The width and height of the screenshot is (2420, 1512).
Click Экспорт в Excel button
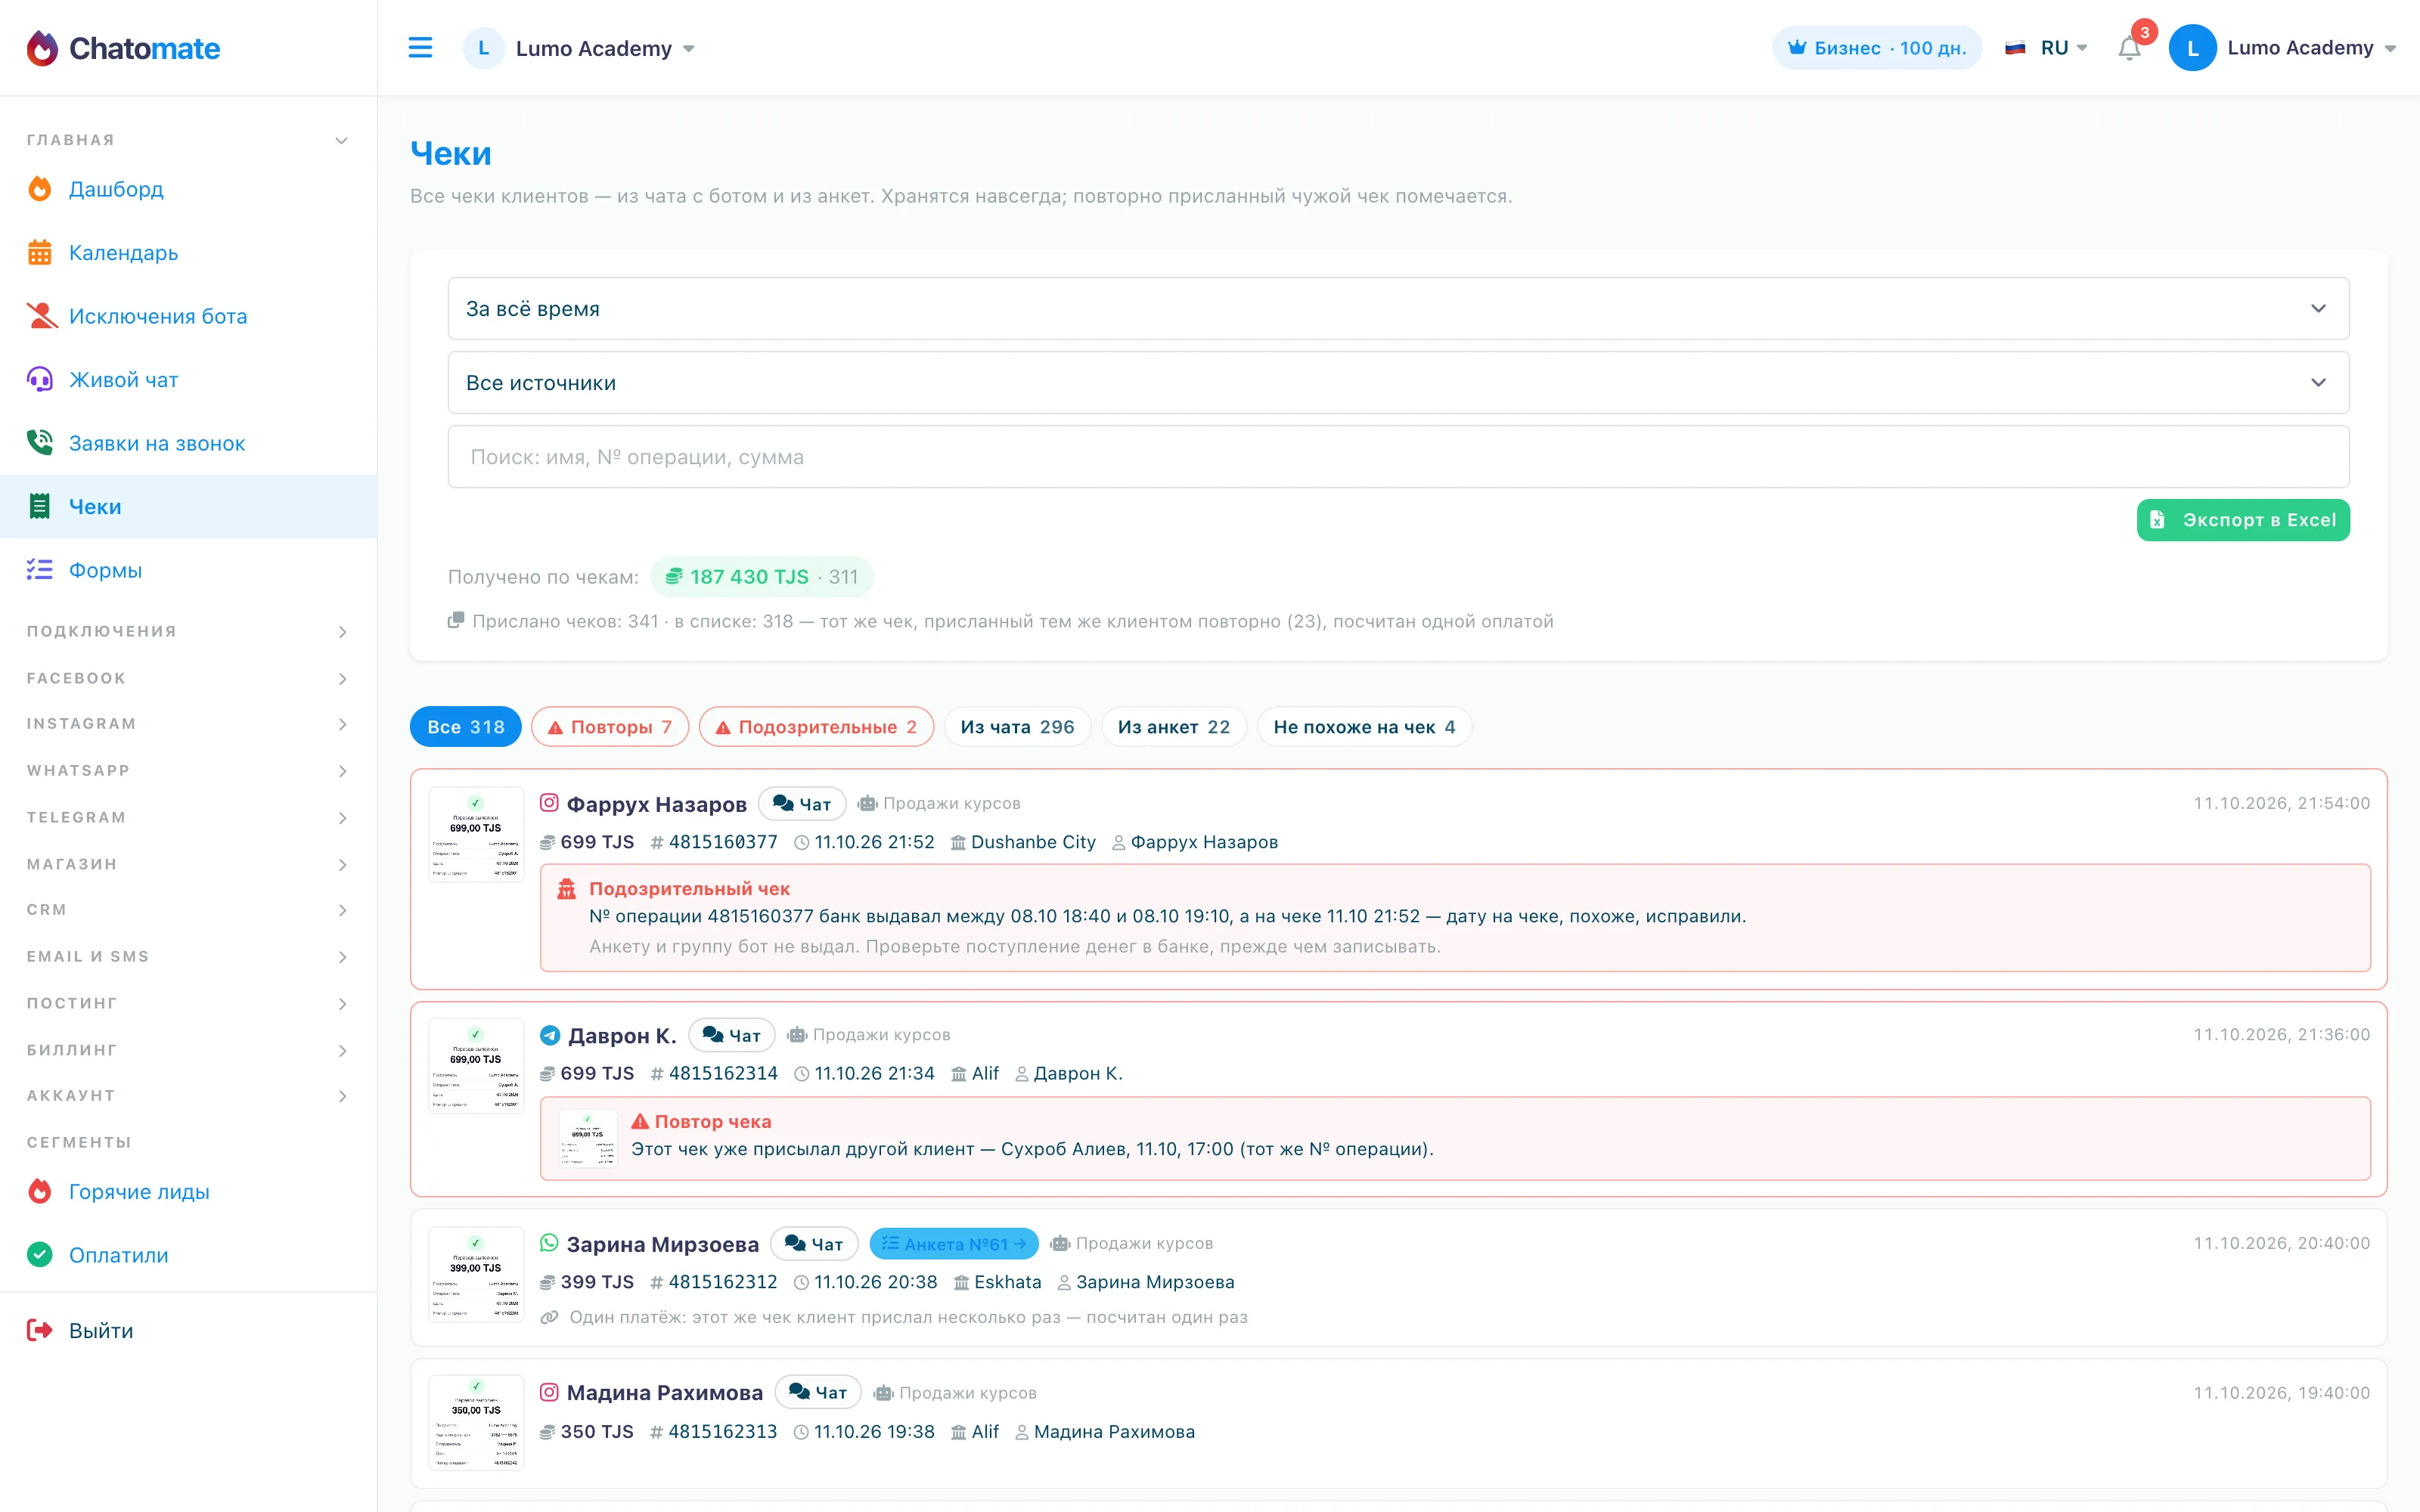tap(2243, 520)
